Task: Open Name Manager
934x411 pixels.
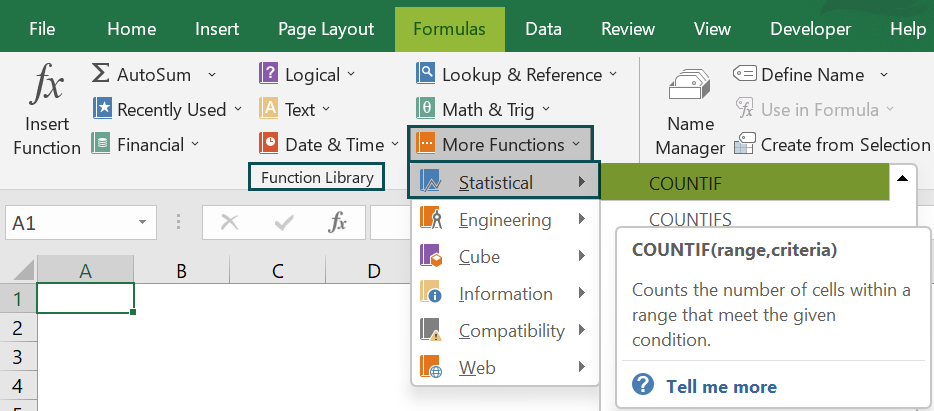Action: click(x=690, y=110)
